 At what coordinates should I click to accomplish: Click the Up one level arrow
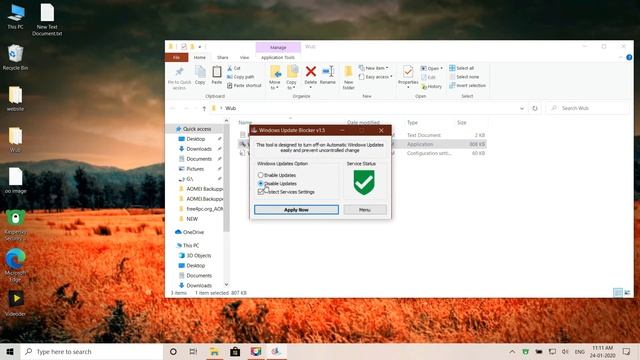click(204, 109)
